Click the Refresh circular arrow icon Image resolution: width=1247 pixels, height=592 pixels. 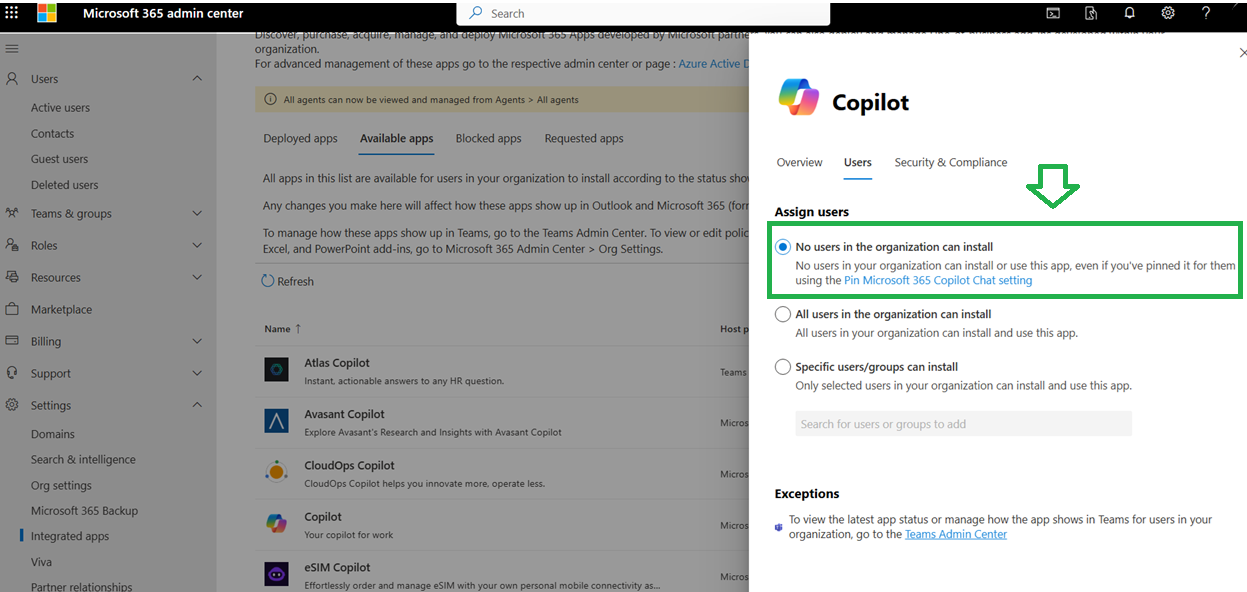267,281
